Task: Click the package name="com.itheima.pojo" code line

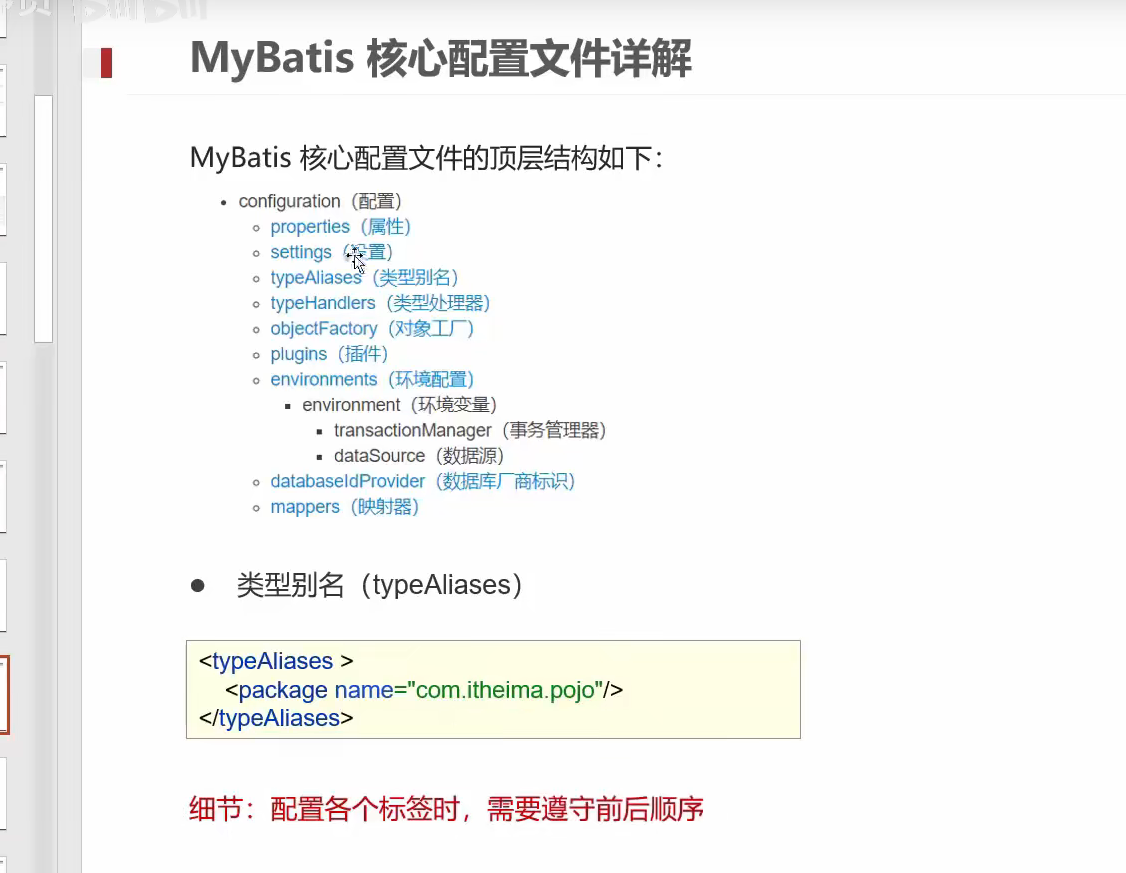Action: 424,690
